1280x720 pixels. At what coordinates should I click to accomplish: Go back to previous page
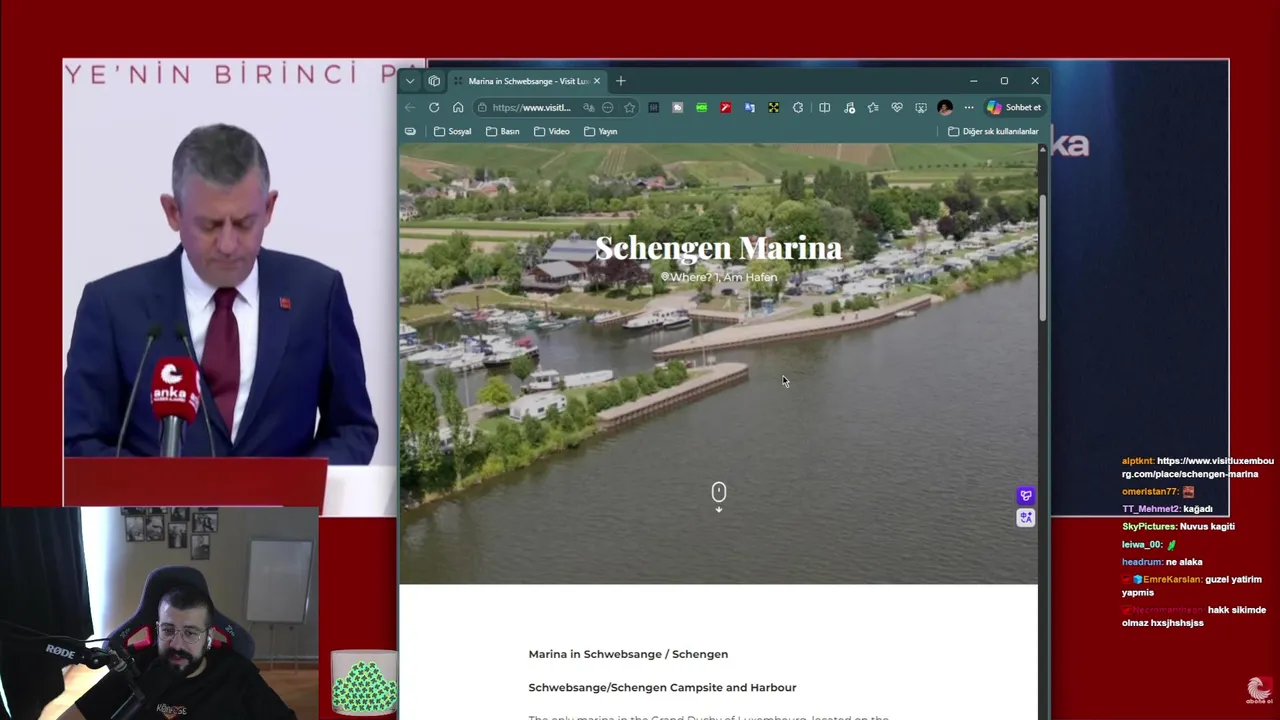410,107
